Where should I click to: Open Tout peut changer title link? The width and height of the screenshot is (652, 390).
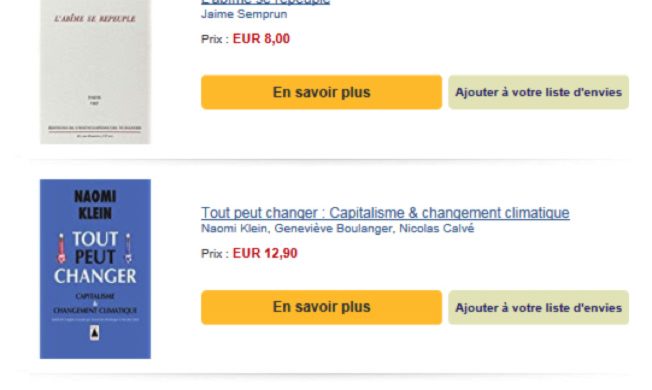[x=385, y=213]
